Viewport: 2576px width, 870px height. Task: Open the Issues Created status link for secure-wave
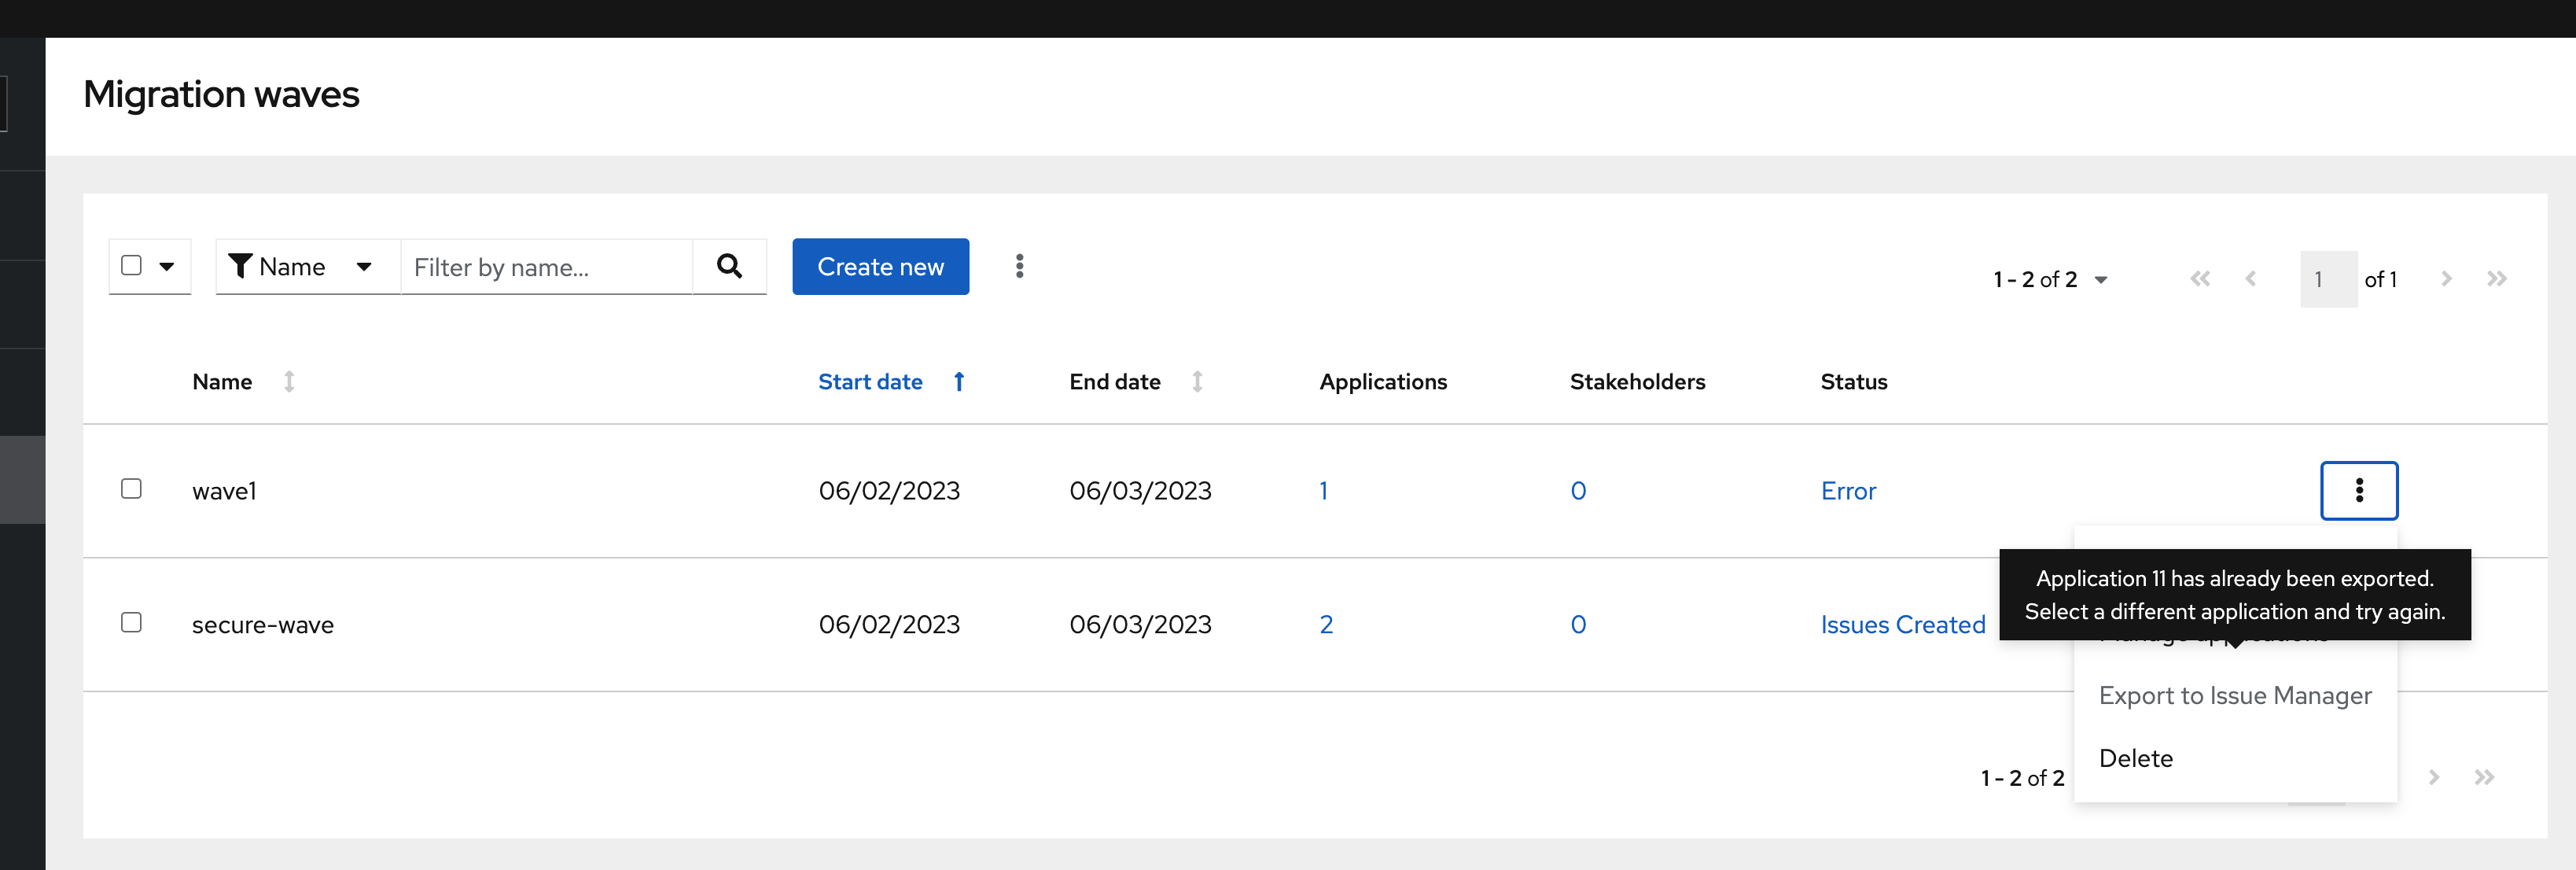(x=1902, y=624)
